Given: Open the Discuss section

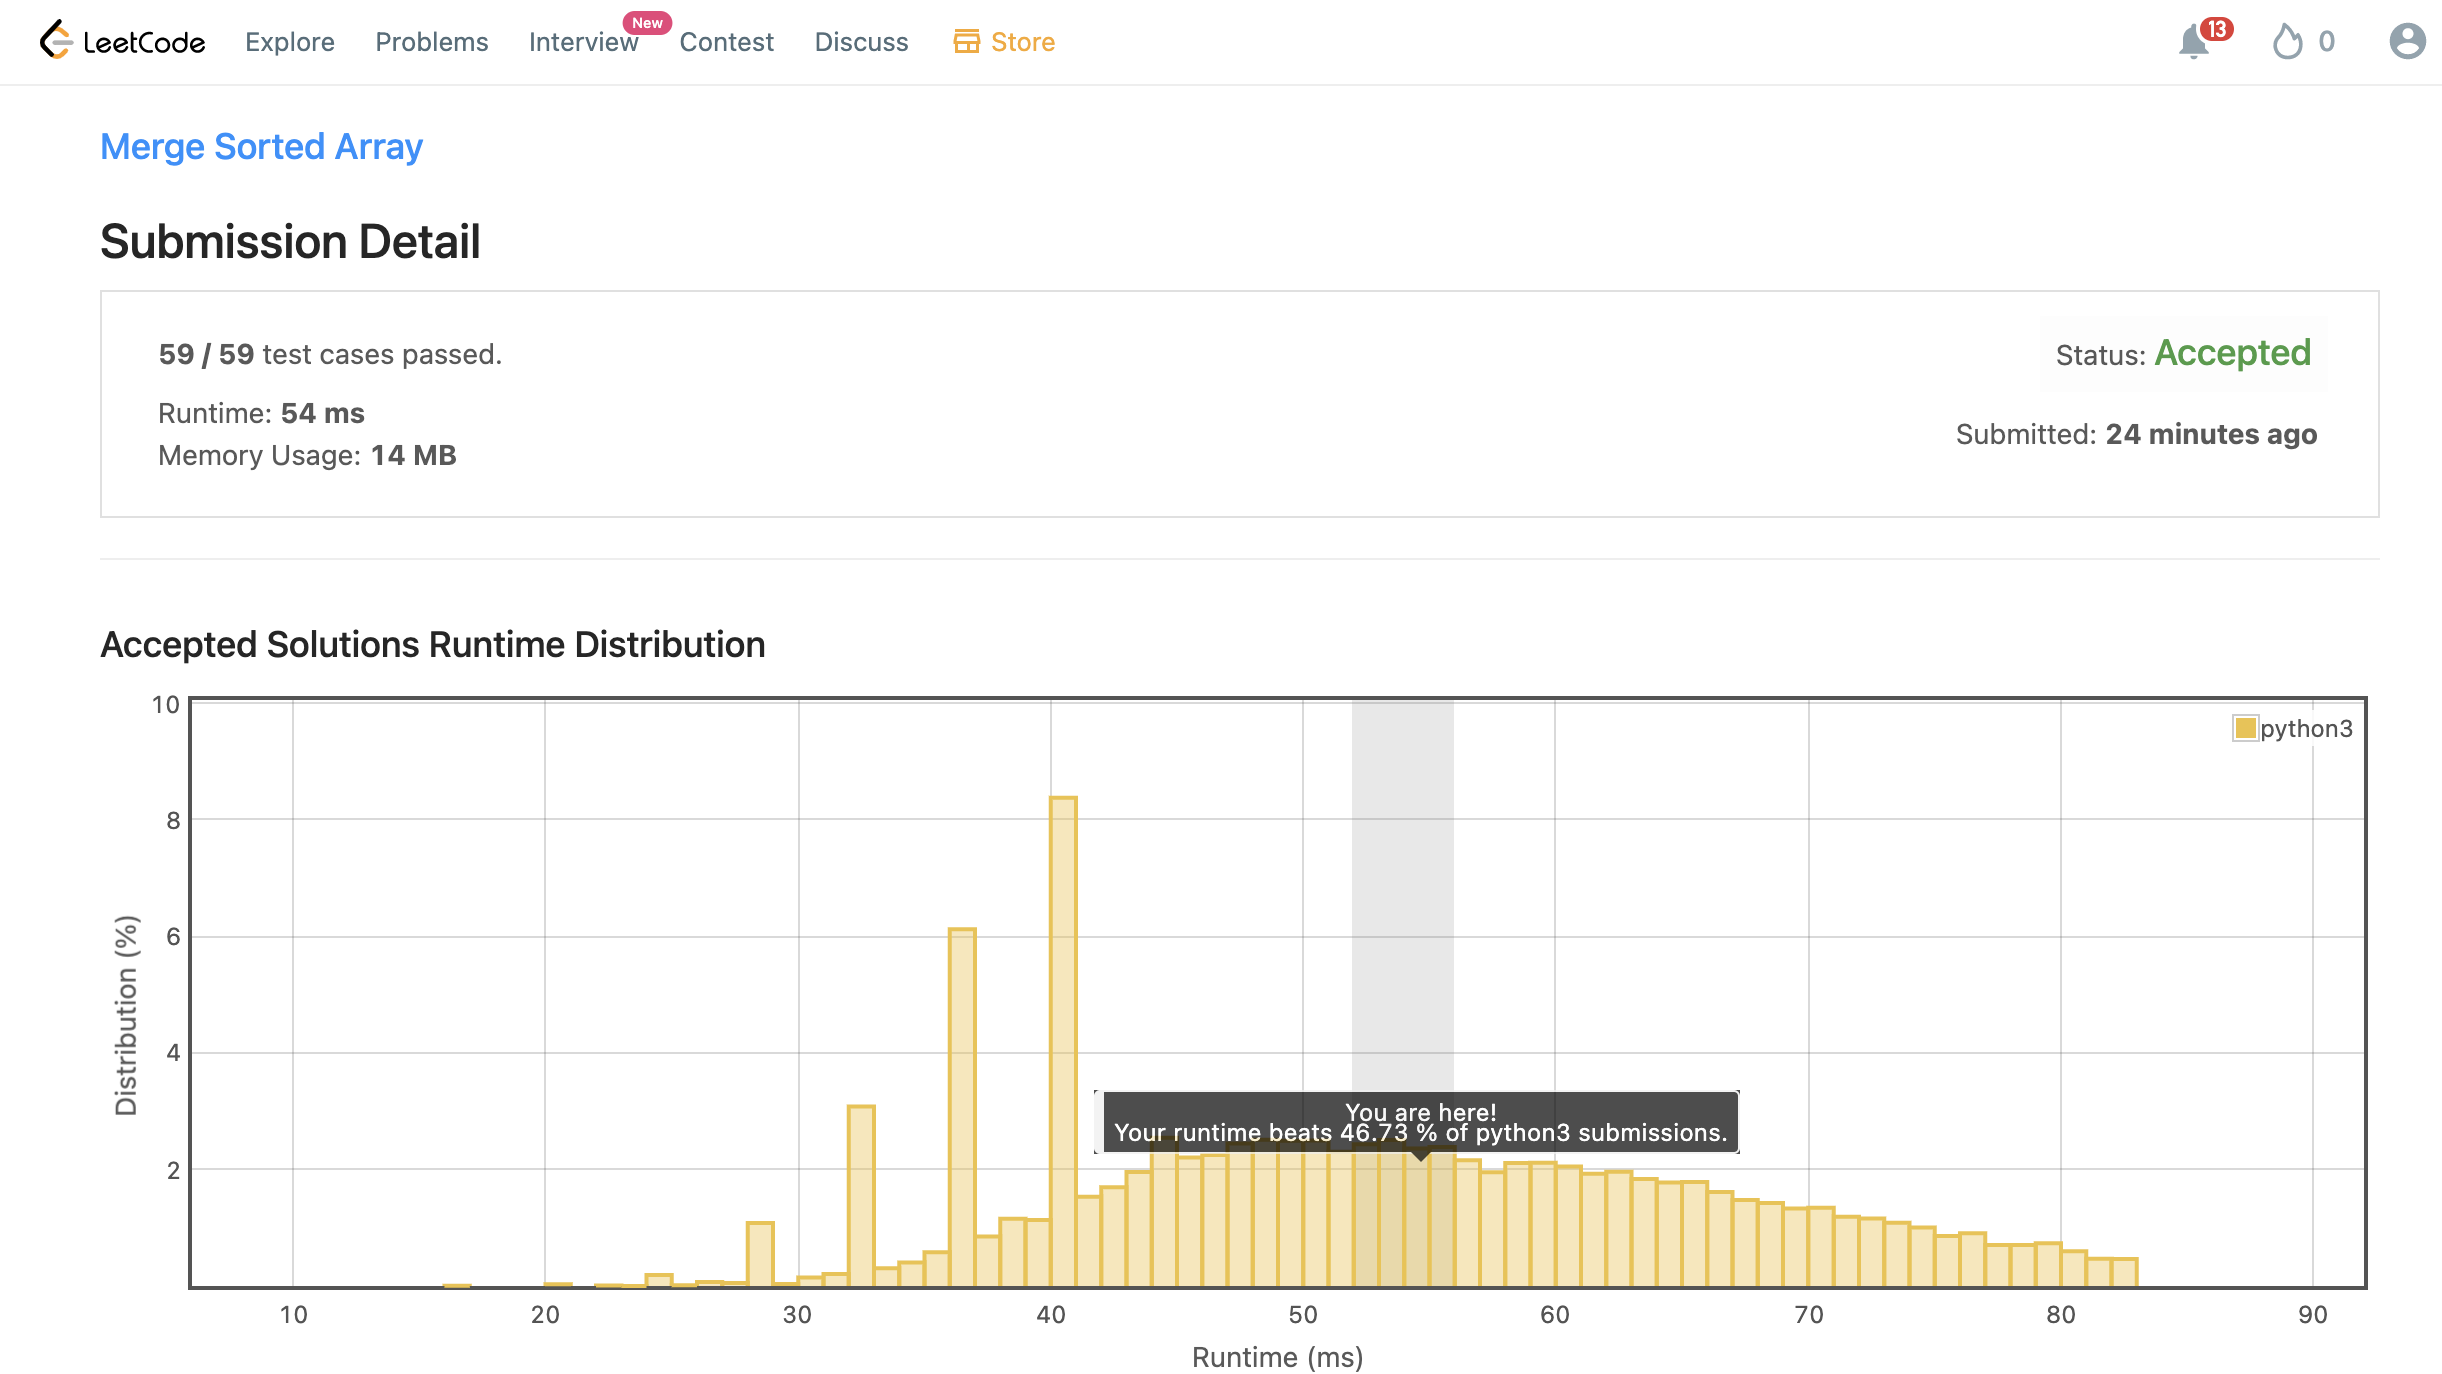Looking at the screenshot, I should [861, 42].
